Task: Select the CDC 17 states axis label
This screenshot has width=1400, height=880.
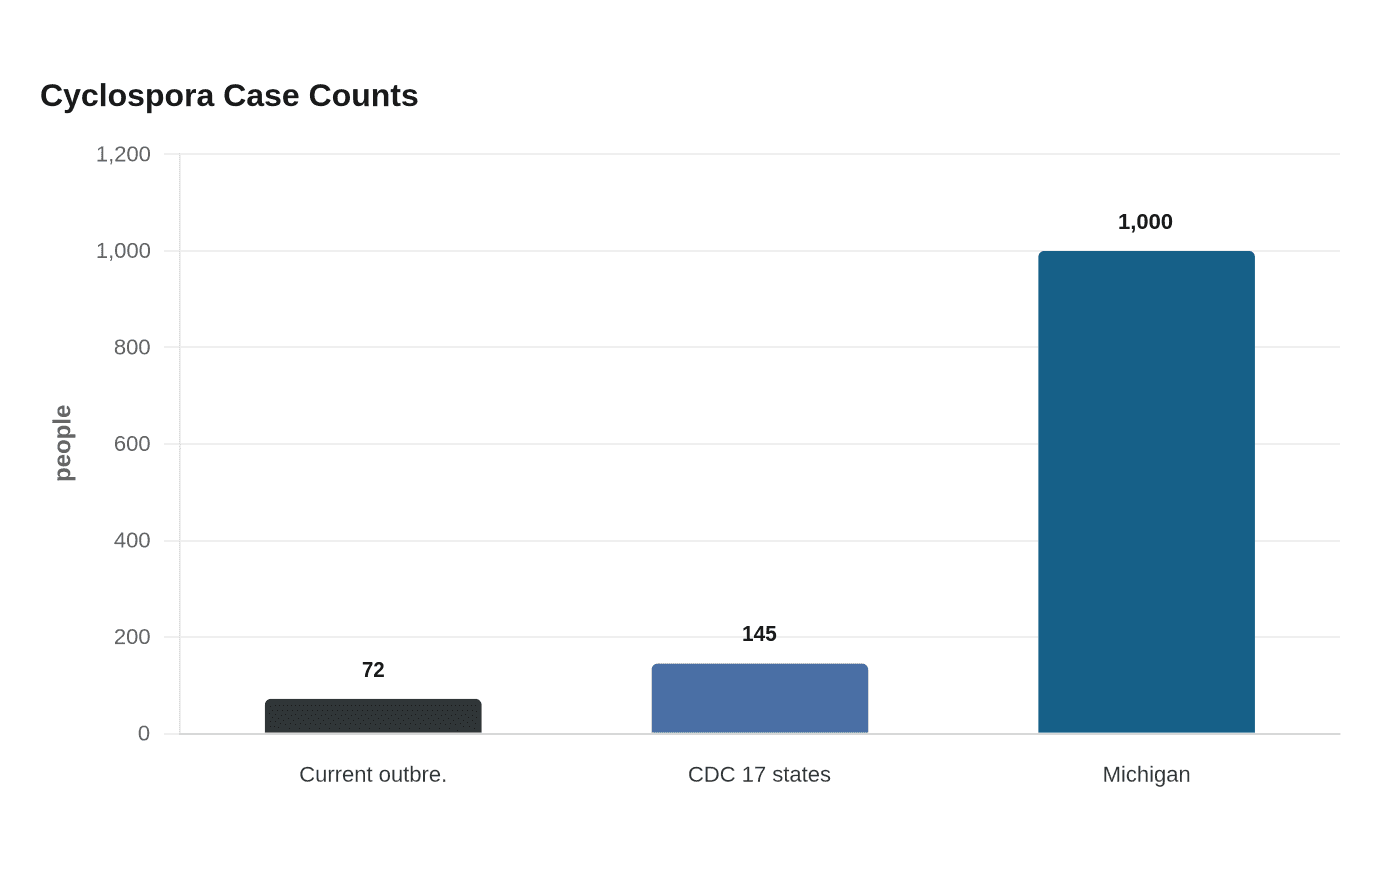Action: [x=759, y=775]
